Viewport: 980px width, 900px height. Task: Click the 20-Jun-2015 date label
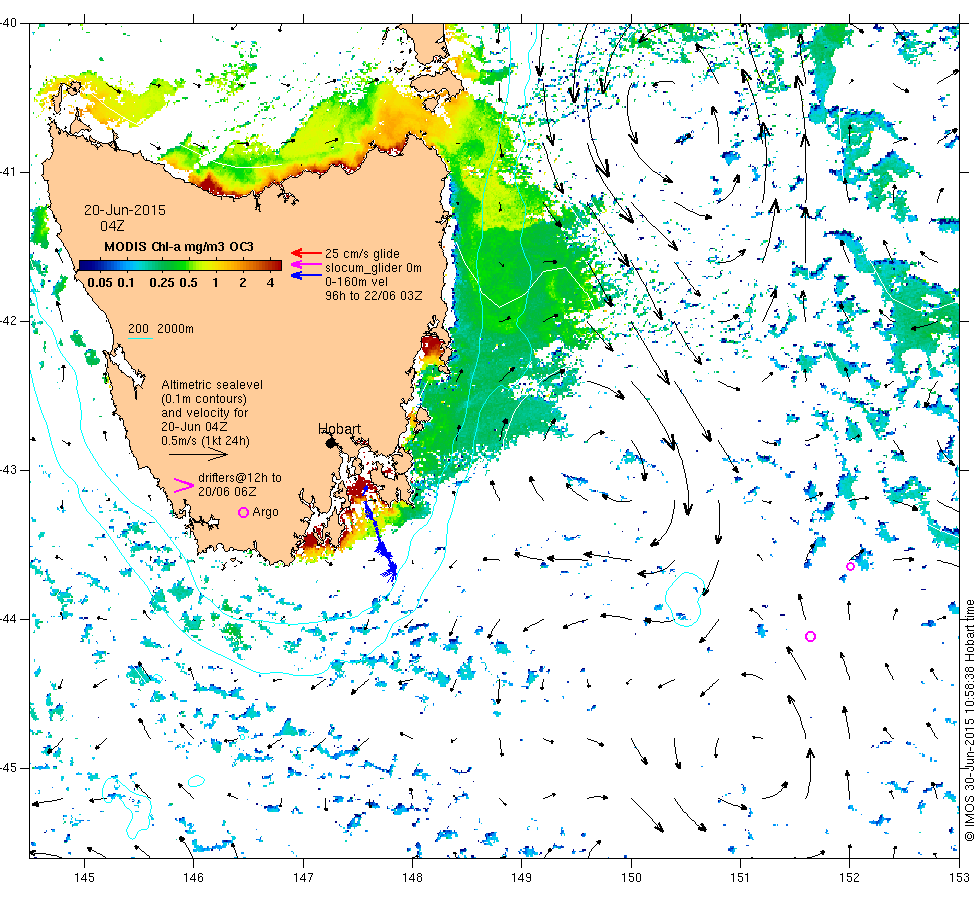click(x=125, y=210)
